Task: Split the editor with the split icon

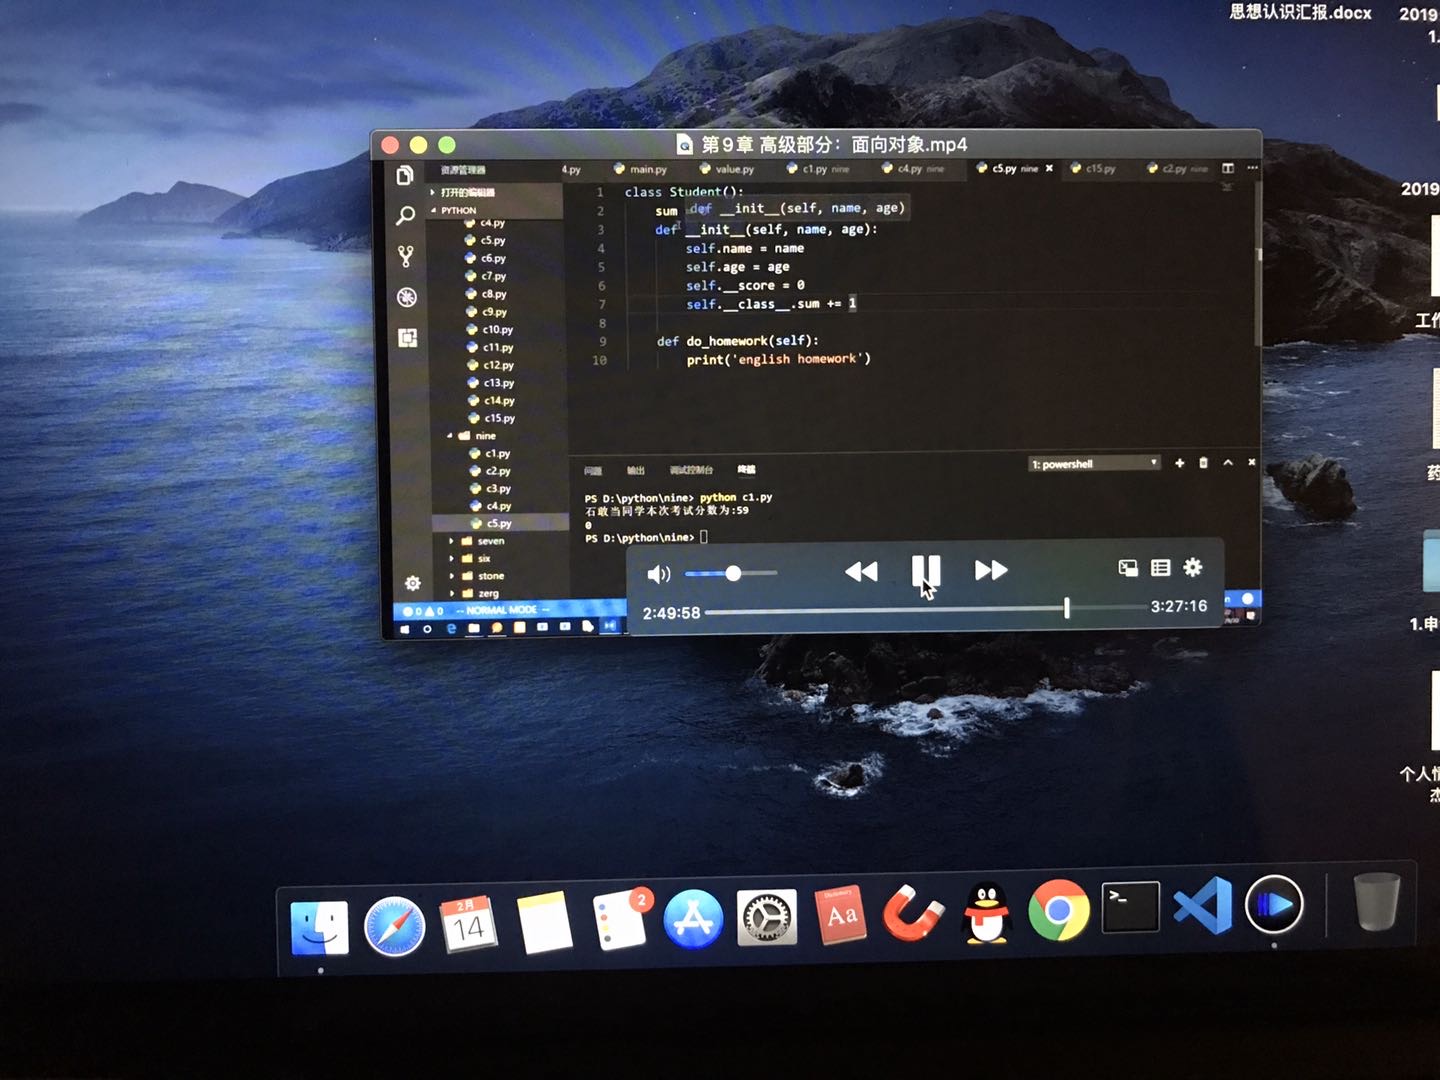Action: 1228,168
